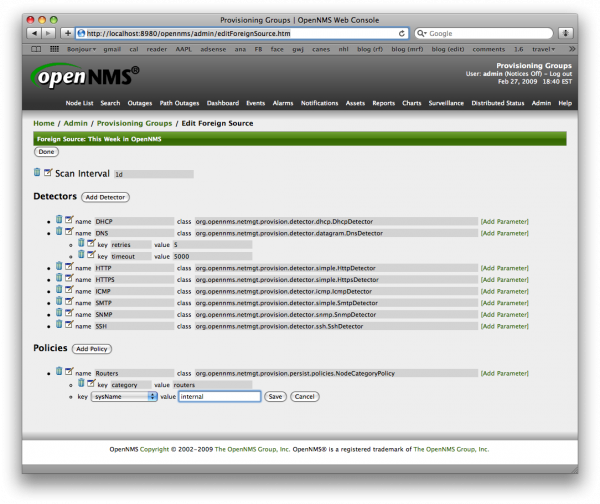Viewport: 600px width, 504px height.
Task: Click the Done button
Action: 46,152
